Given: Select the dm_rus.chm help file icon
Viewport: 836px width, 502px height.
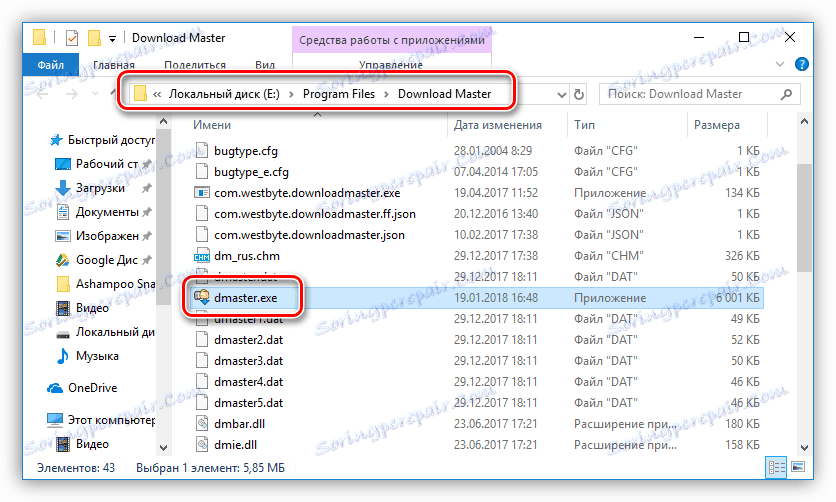Looking at the screenshot, I should point(202,256).
